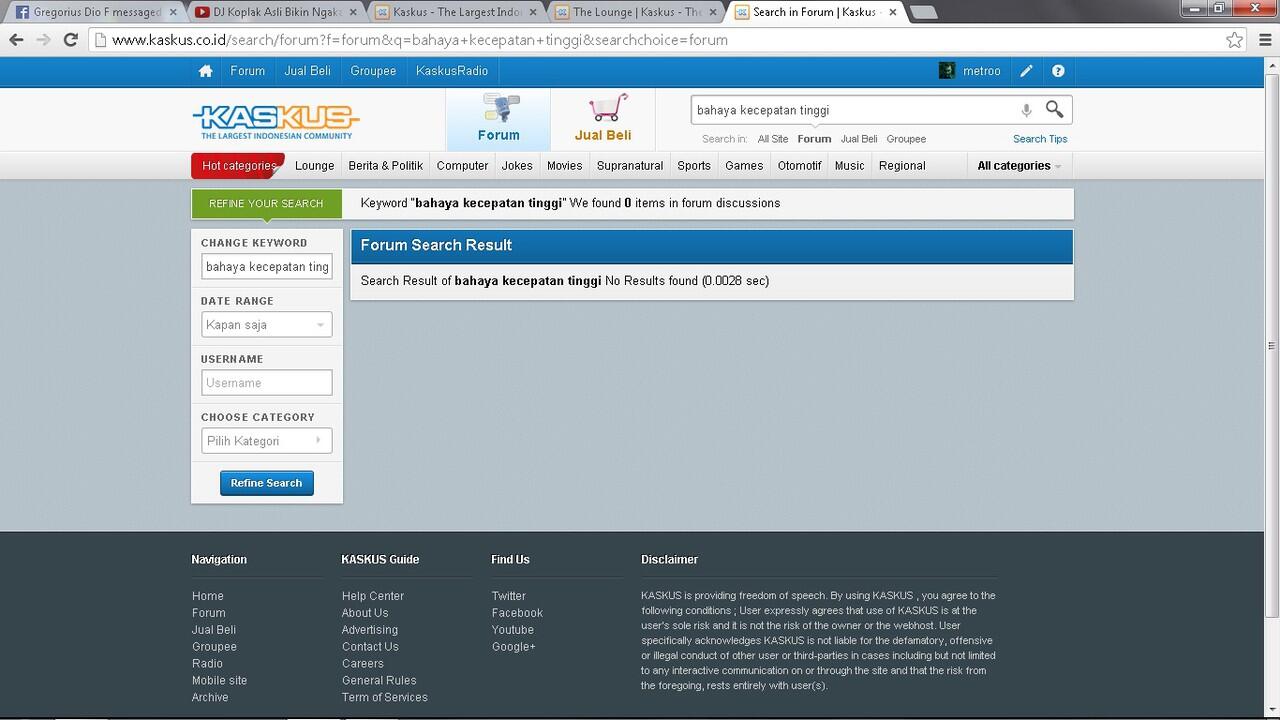Image resolution: width=1280 pixels, height=720 pixels.
Task: Click the metroo username link
Action: click(x=981, y=71)
